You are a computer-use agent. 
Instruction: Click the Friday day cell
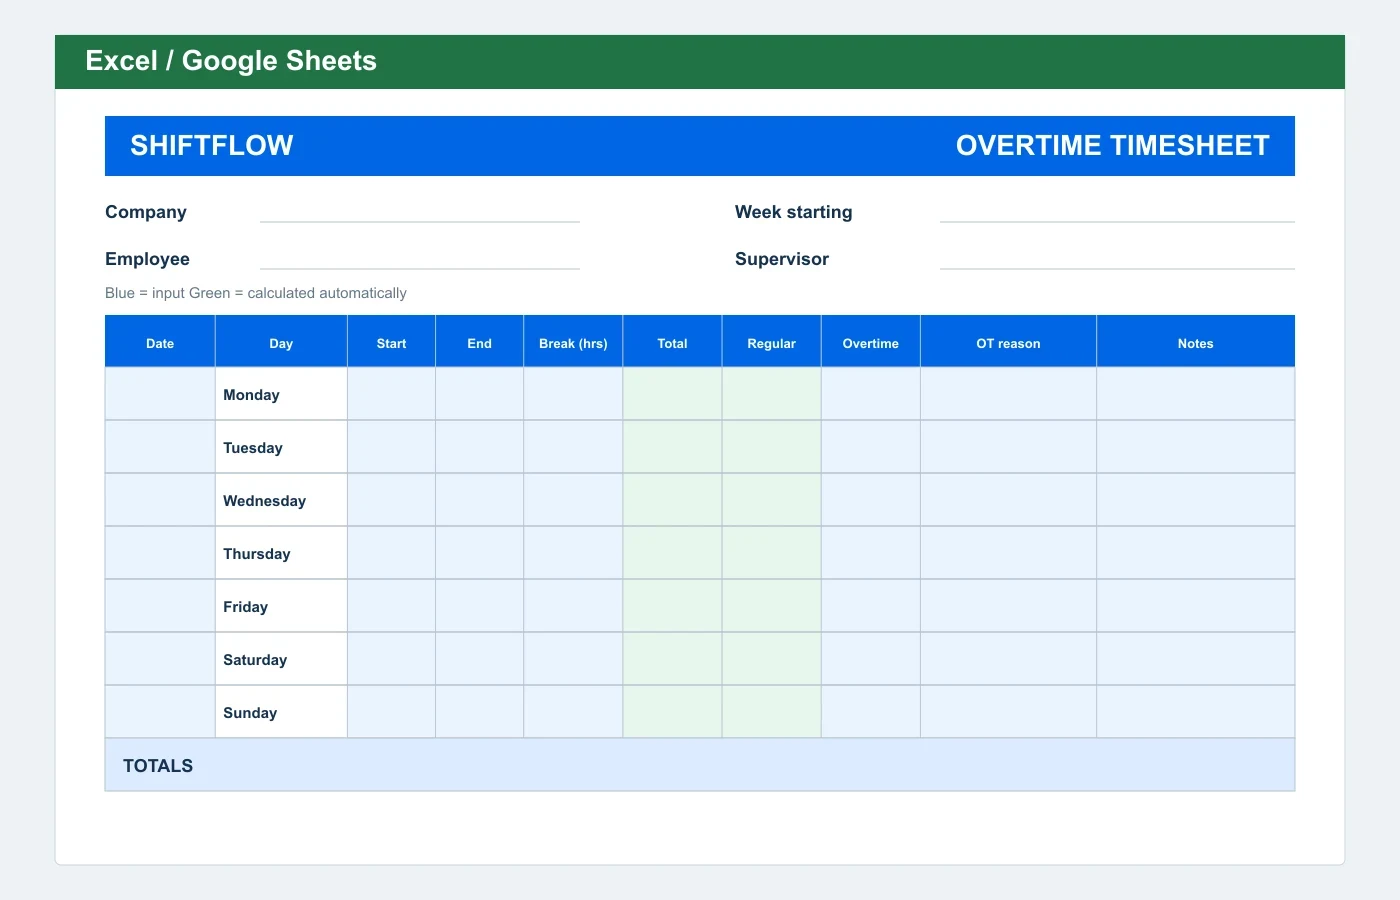(281, 606)
